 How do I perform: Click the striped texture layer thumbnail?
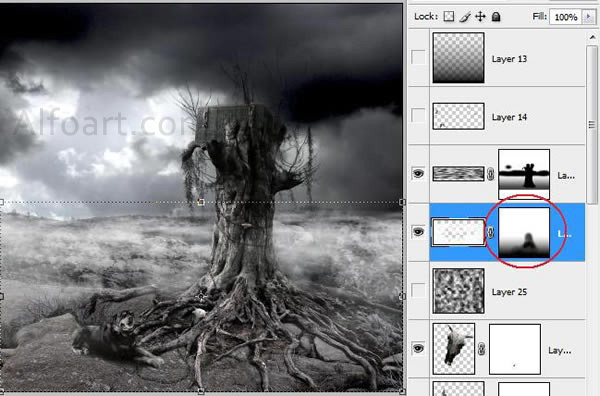click(x=458, y=174)
